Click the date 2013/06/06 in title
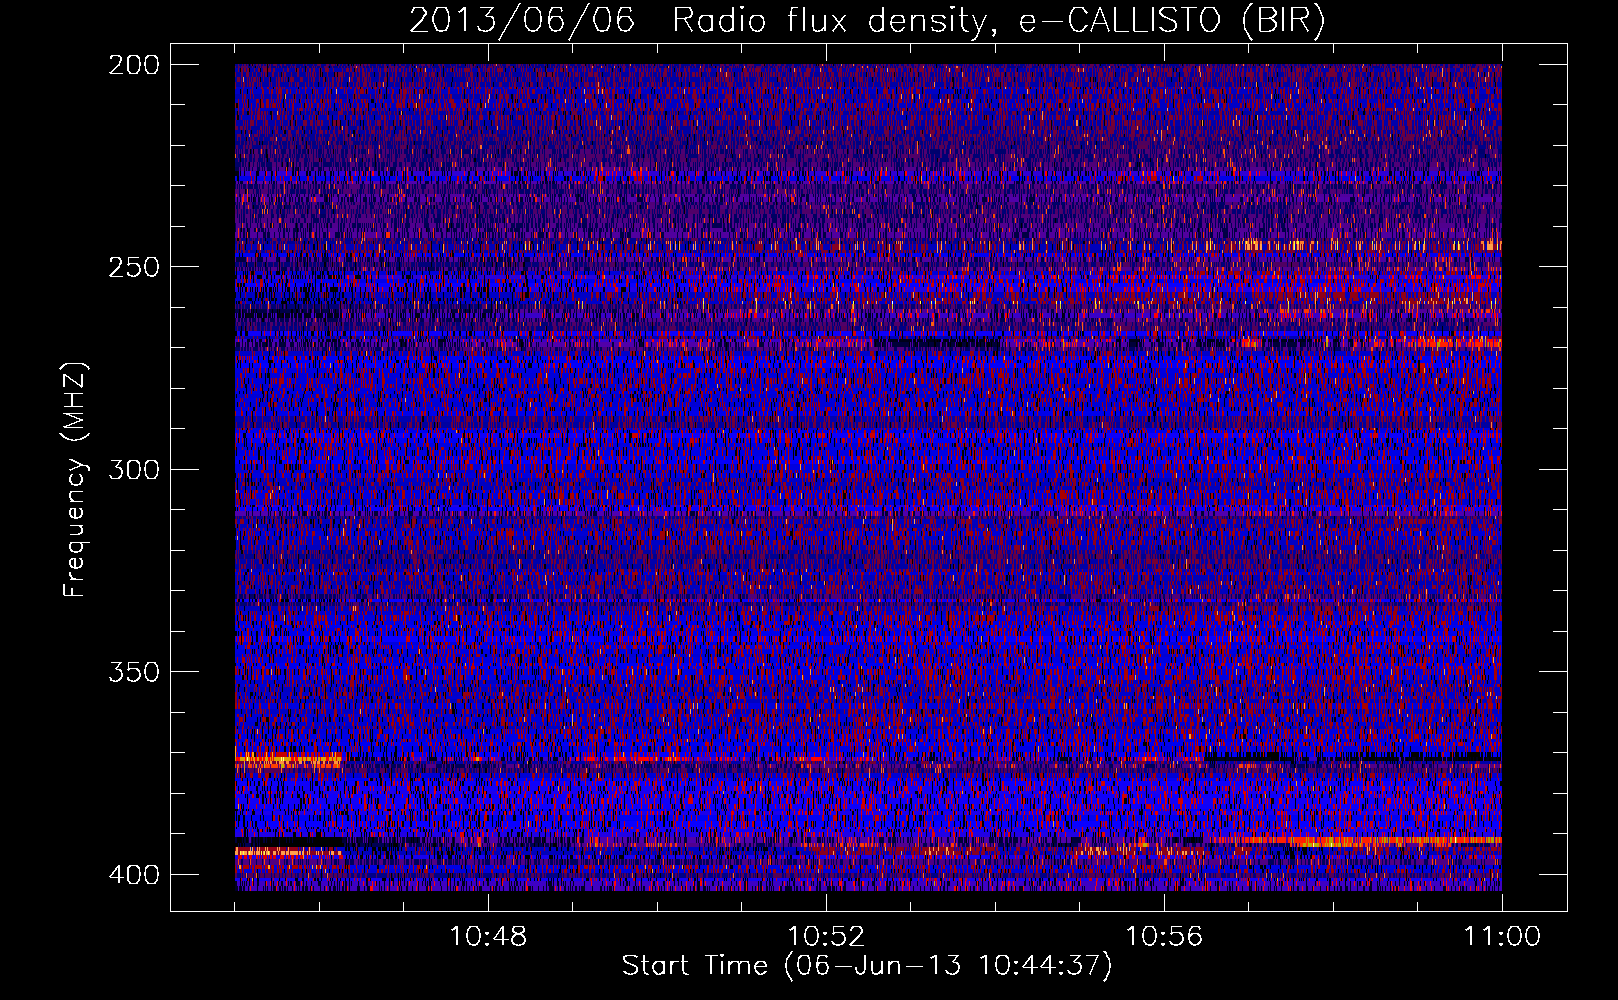Screen dimensions: 1618x1000 [521, 21]
